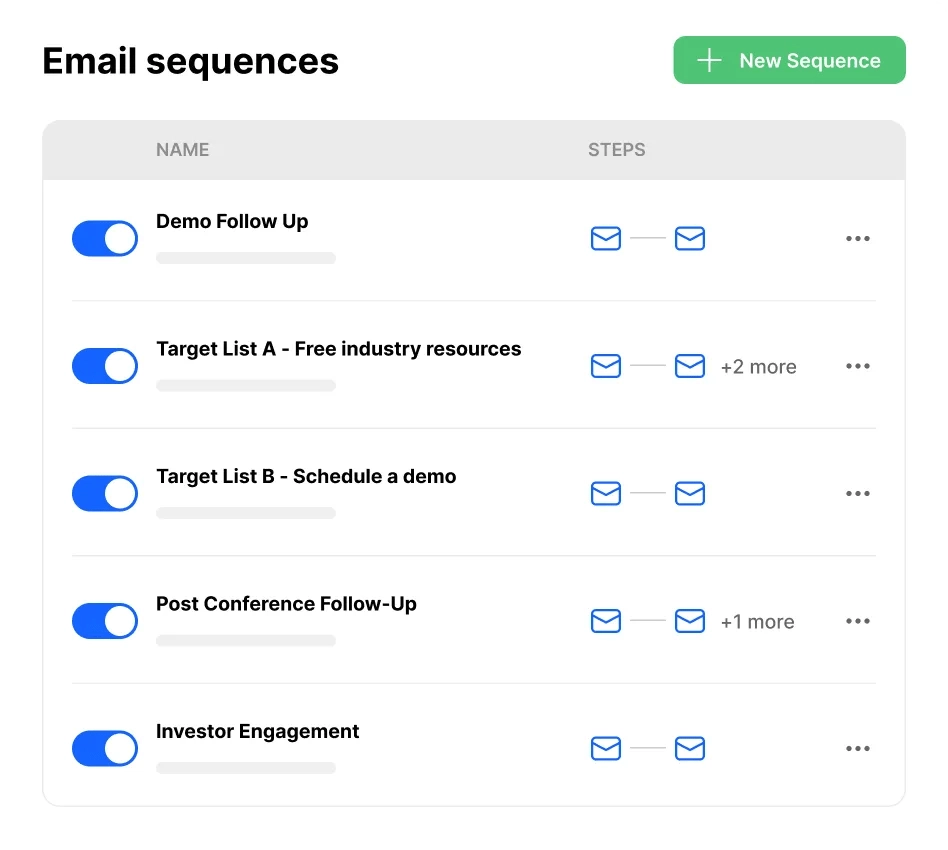The width and height of the screenshot is (948, 850).
Task: Click the plus icon on the New Sequence button
Action: click(708, 60)
